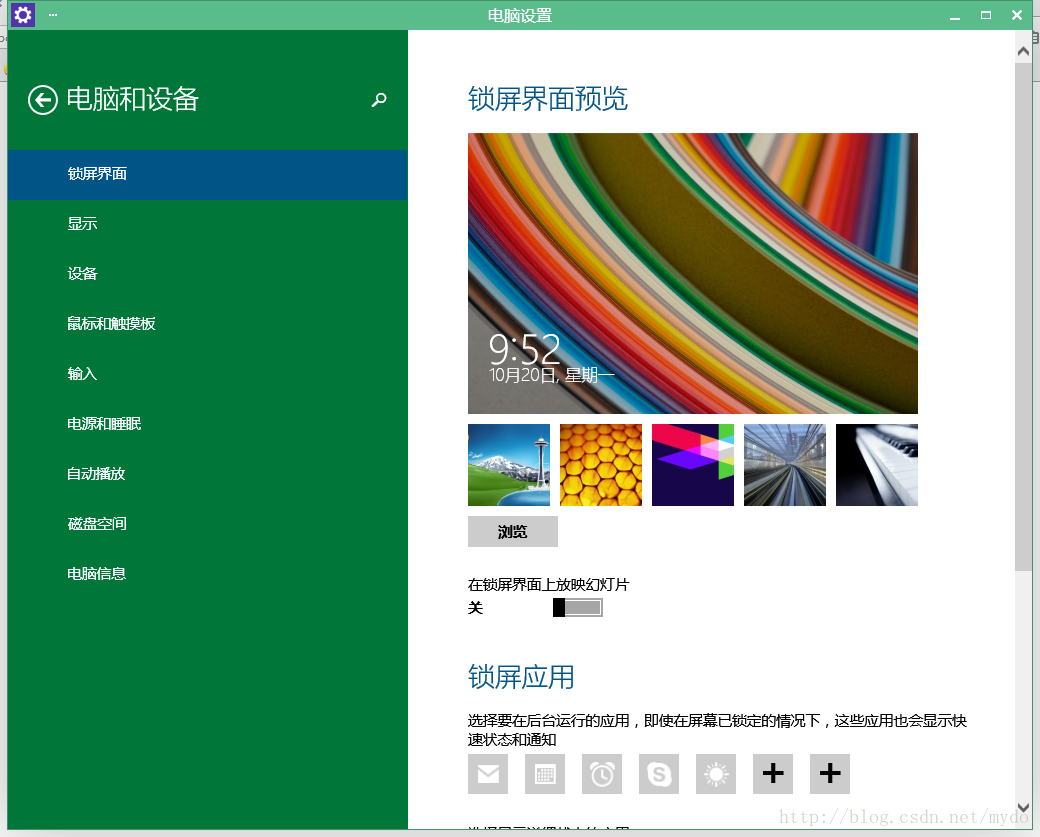Image resolution: width=1040 pixels, height=837 pixels.
Task: Click the 浏览 button
Action: point(513,531)
